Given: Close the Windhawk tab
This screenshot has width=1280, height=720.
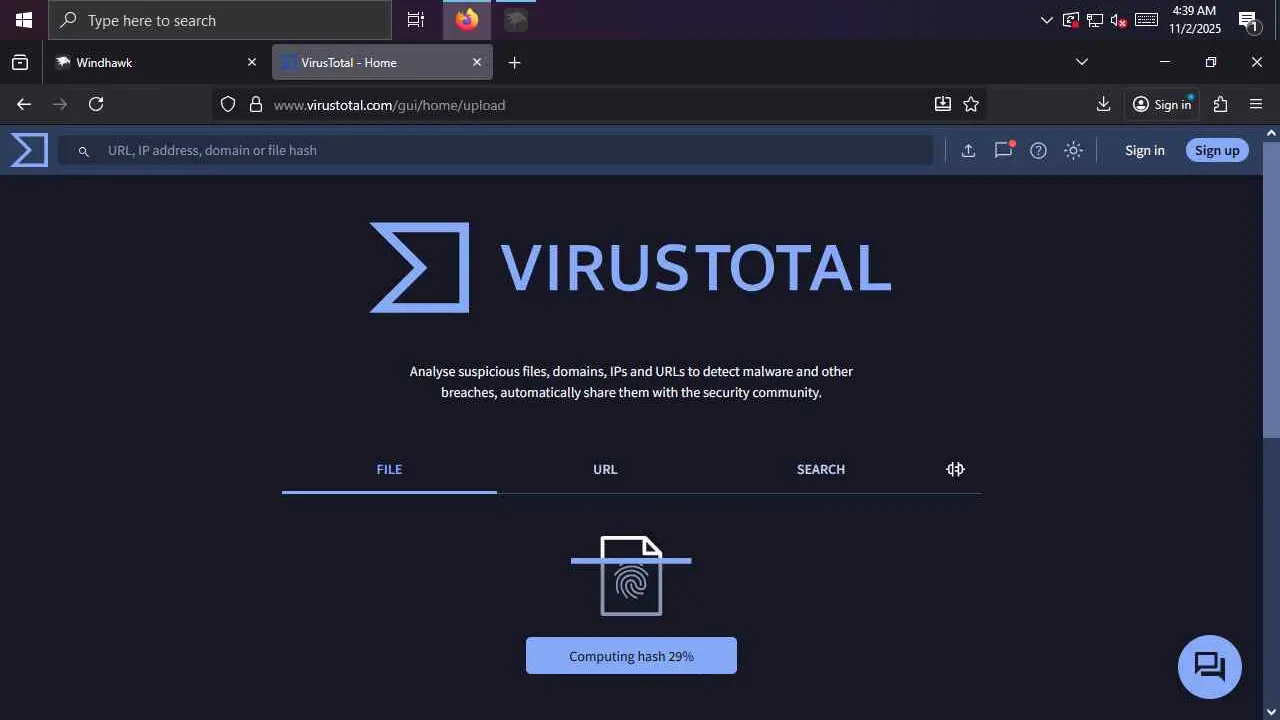Looking at the screenshot, I should [252, 62].
